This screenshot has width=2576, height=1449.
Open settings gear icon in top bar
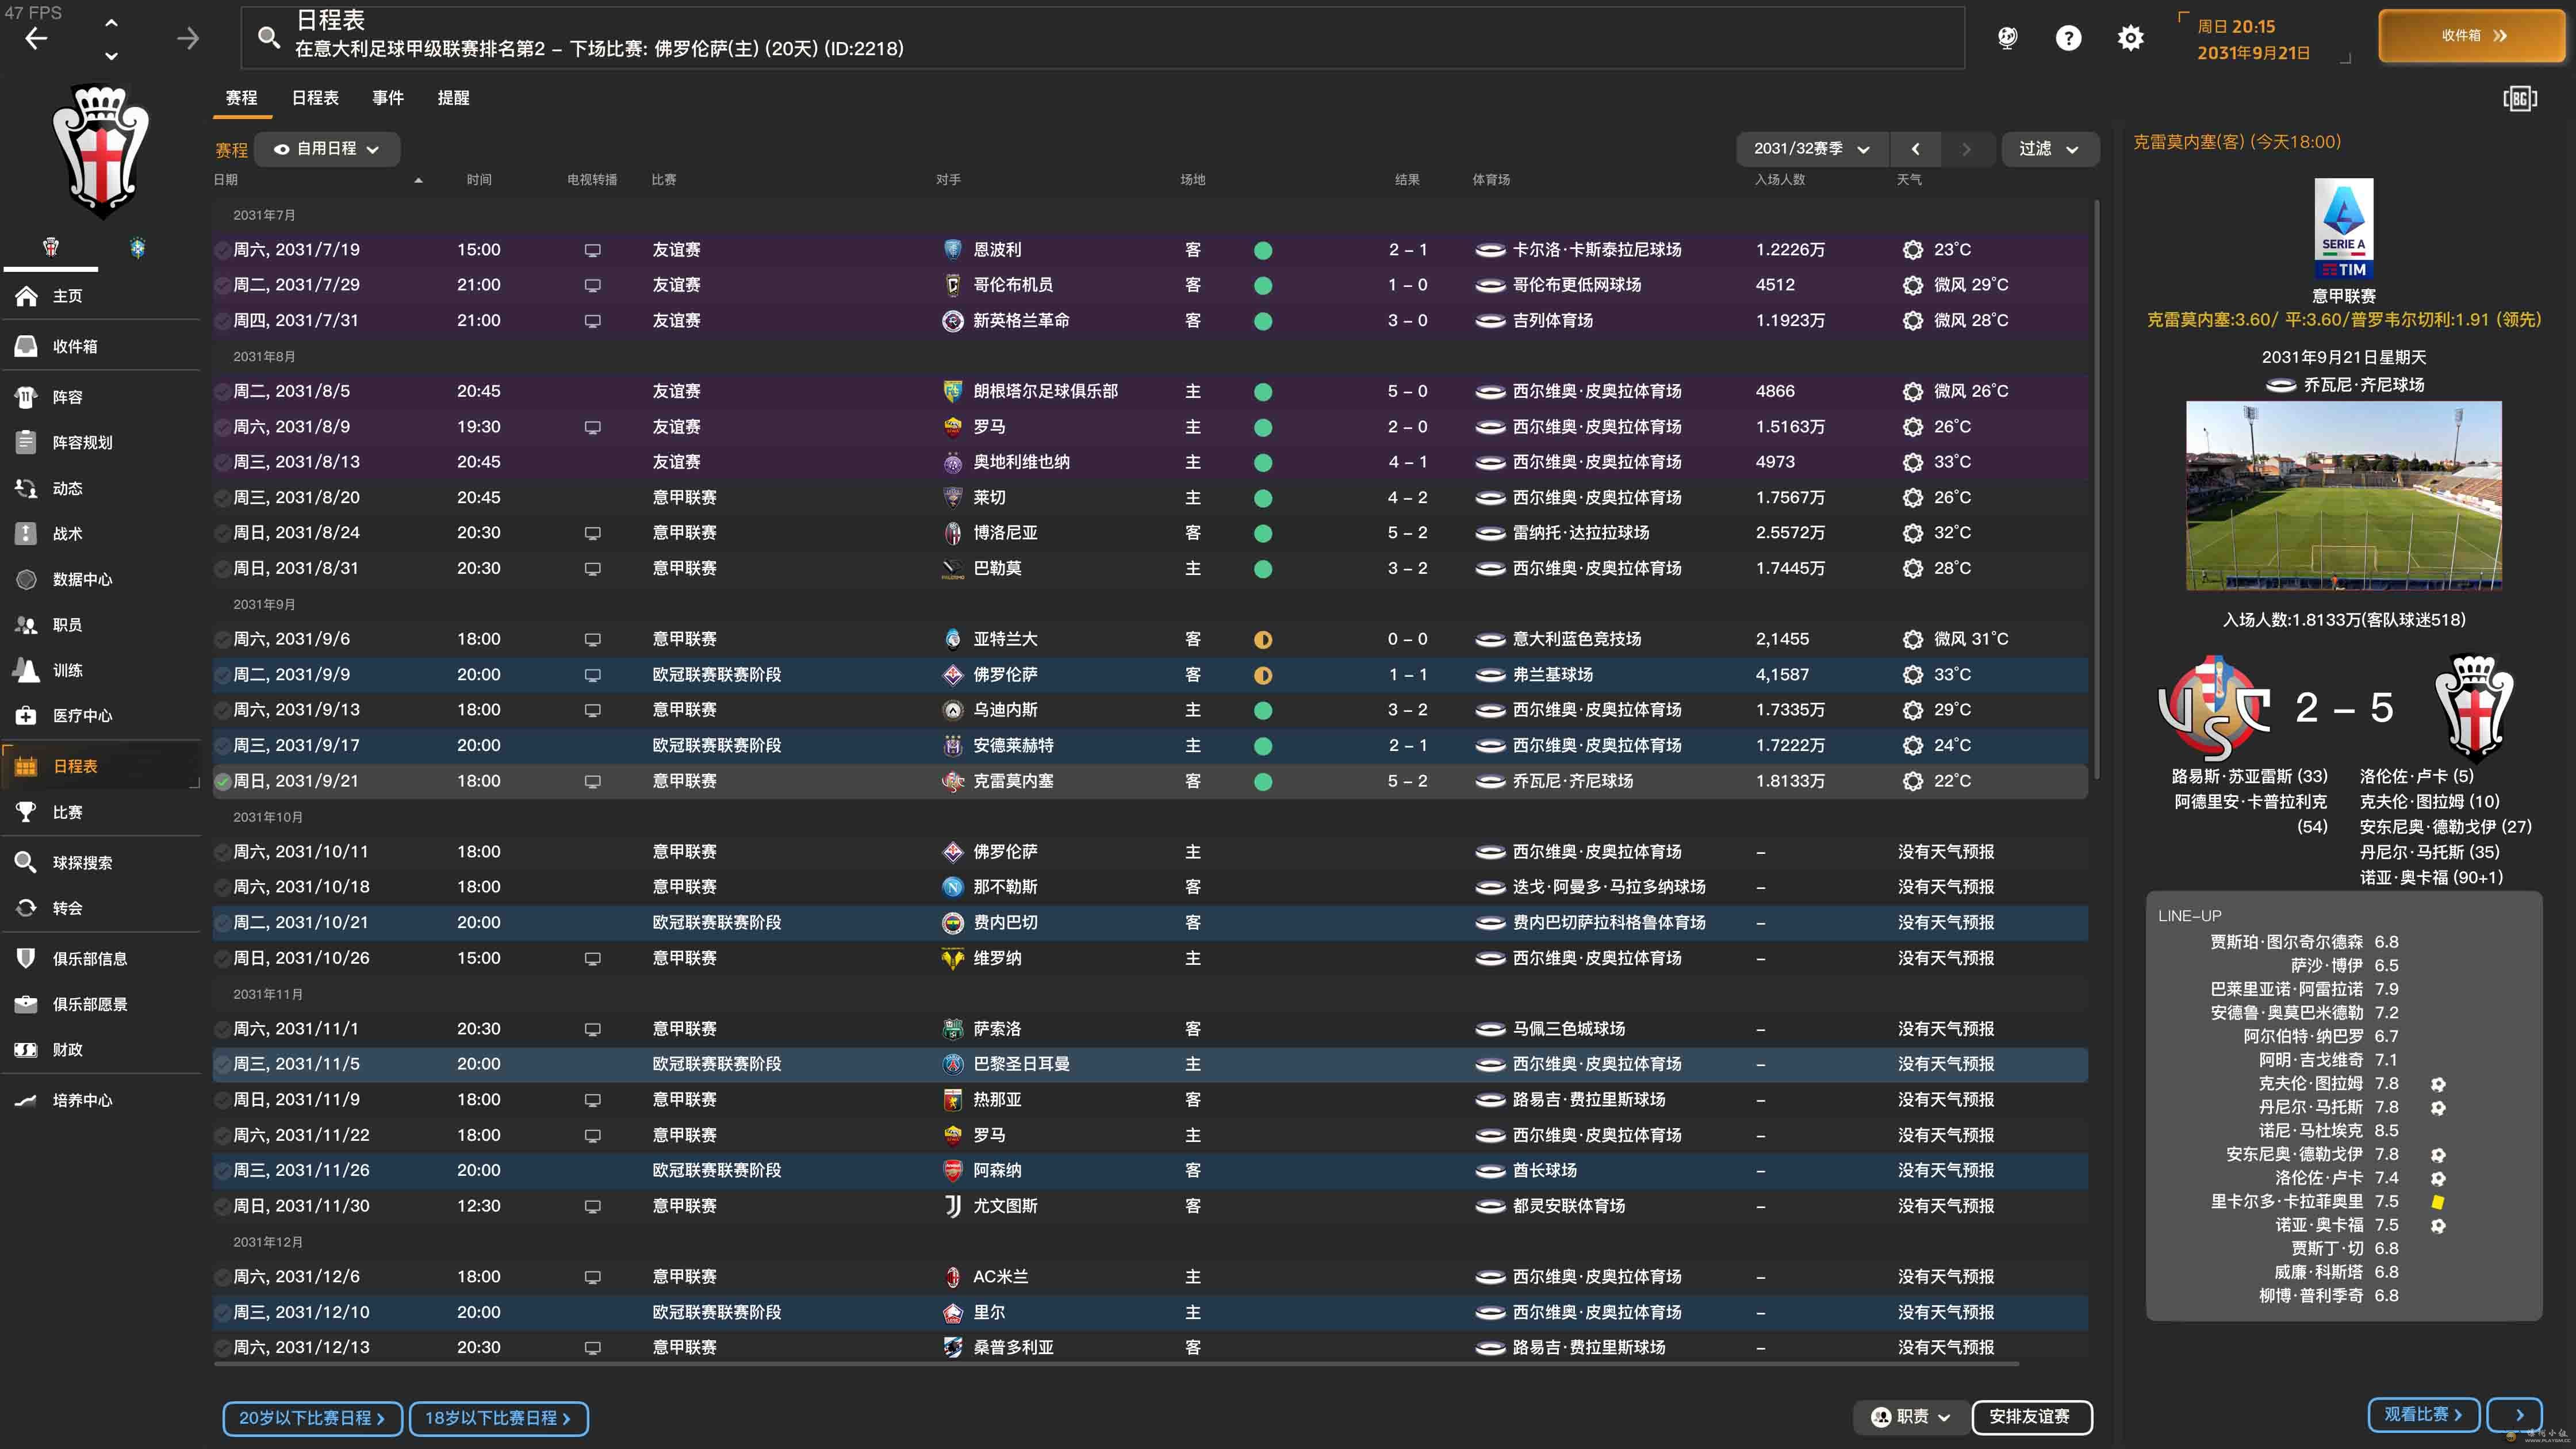(x=2130, y=38)
